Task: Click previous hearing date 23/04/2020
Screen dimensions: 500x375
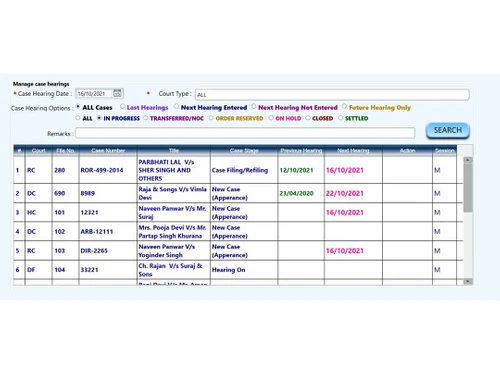Action: click(x=296, y=193)
